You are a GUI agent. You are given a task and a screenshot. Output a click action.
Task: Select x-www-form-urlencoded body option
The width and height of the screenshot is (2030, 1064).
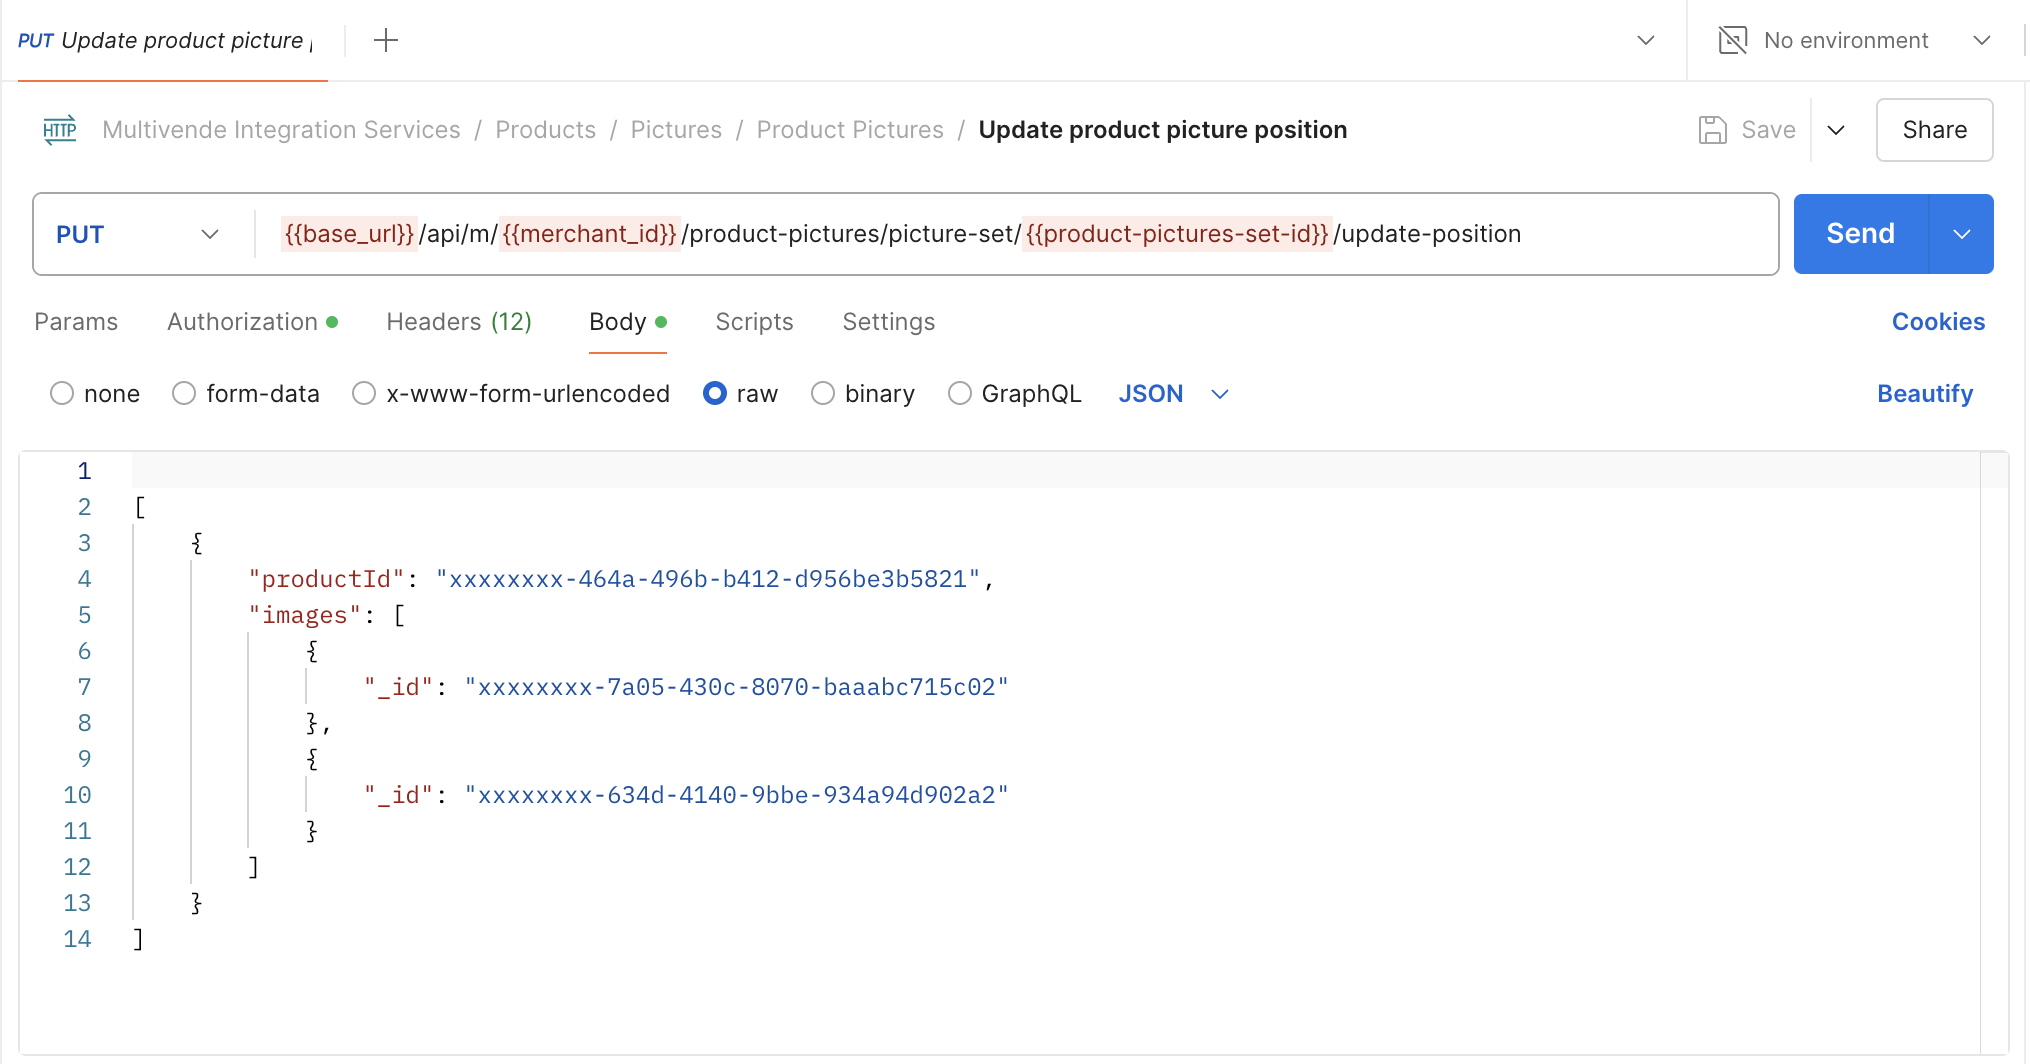pos(364,393)
